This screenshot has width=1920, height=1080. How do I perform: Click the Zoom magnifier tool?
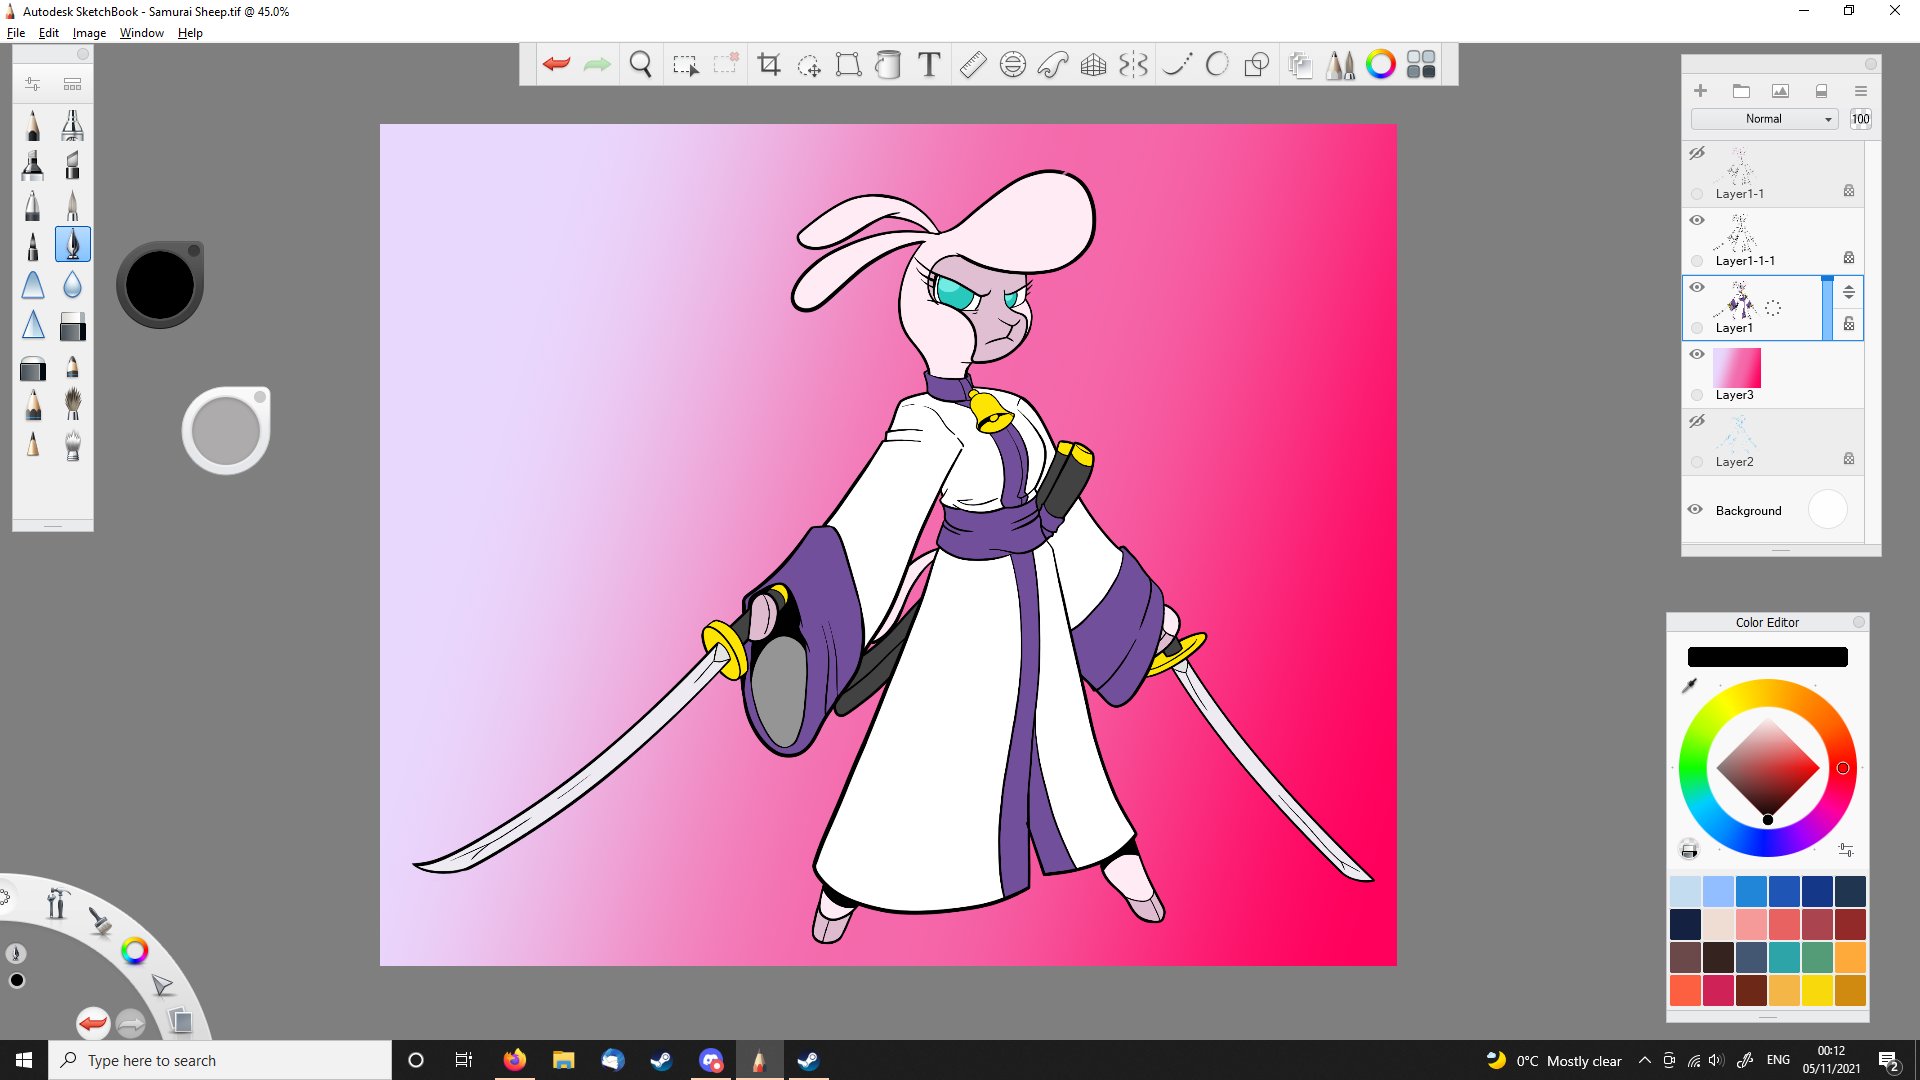tap(640, 65)
